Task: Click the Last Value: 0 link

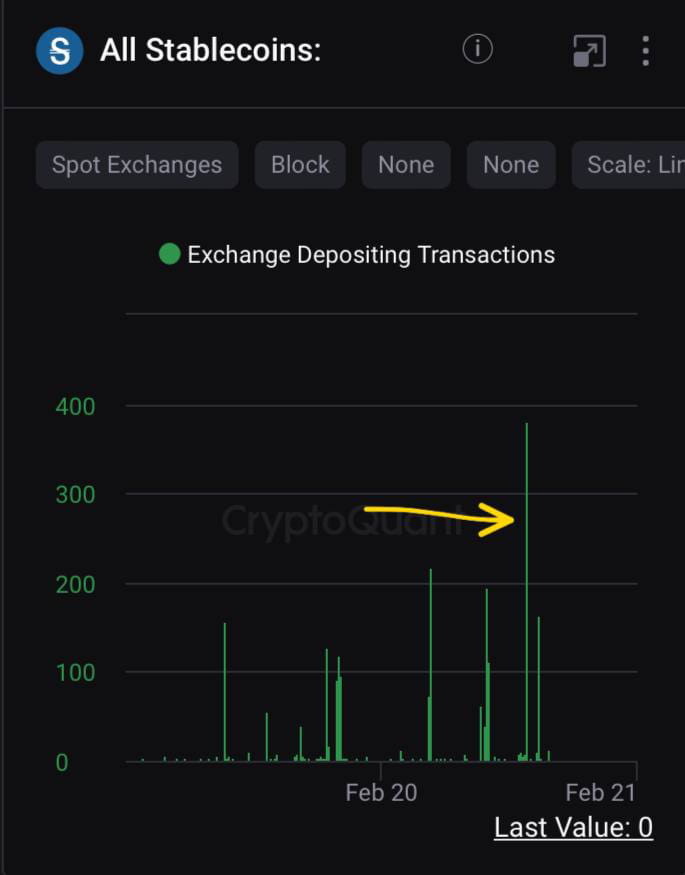Action: (573, 827)
